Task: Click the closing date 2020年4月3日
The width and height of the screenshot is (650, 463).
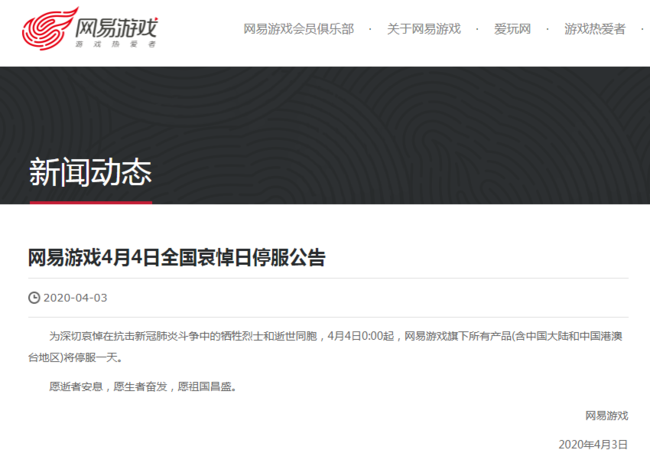Action: 593,444
